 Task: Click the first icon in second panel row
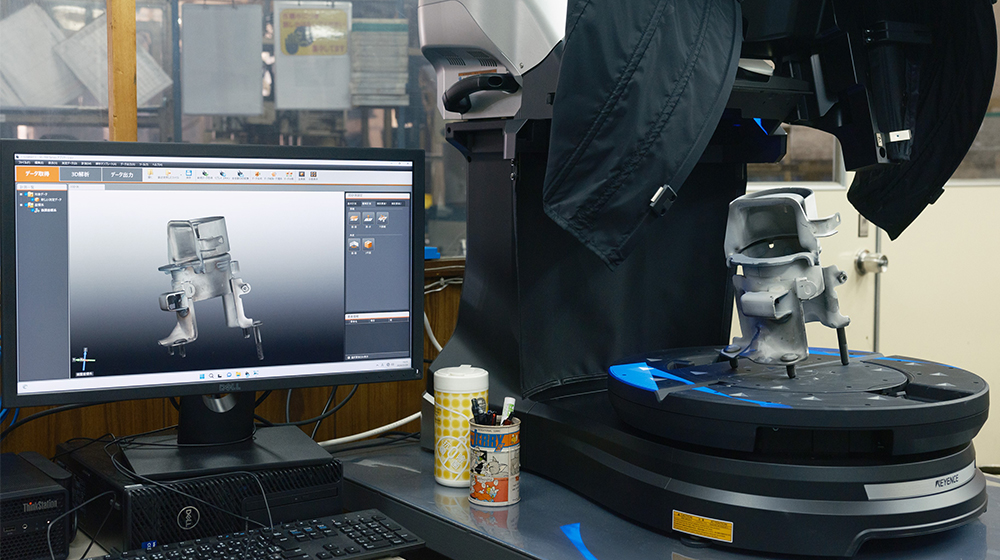tap(354, 243)
